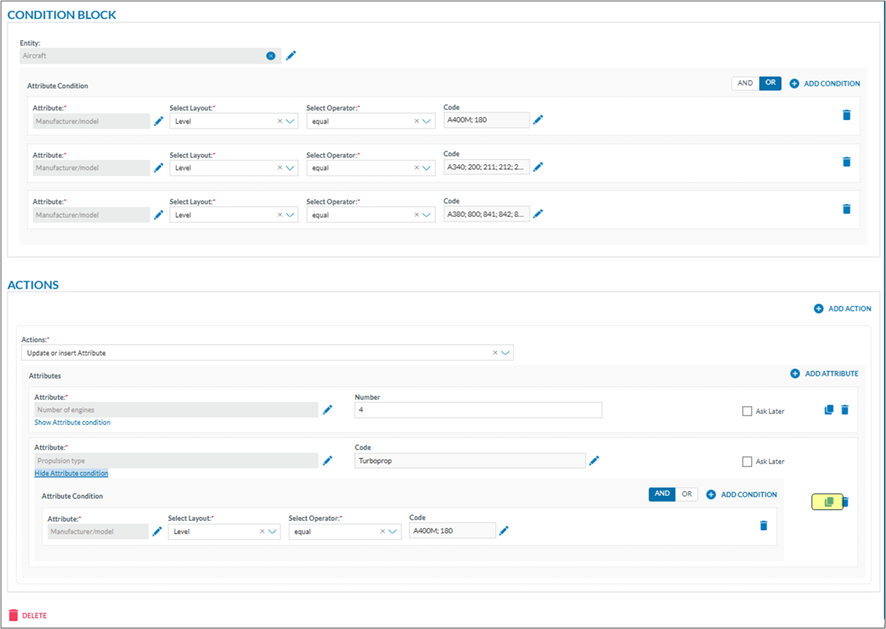Image resolution: width=886 pixels, height=629 pixels.
Task: Check Ask Later for Propulsion type
Action: (x=747, y=462)
